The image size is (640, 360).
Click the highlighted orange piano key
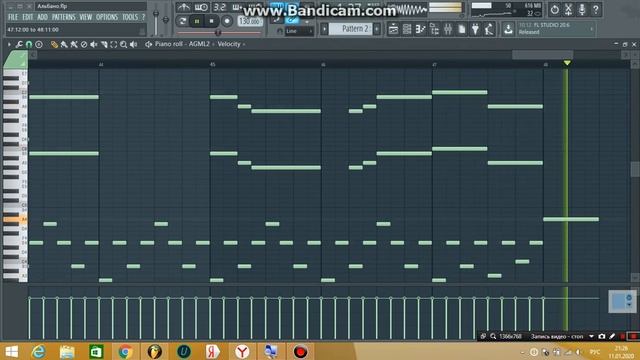click(15, 220)
